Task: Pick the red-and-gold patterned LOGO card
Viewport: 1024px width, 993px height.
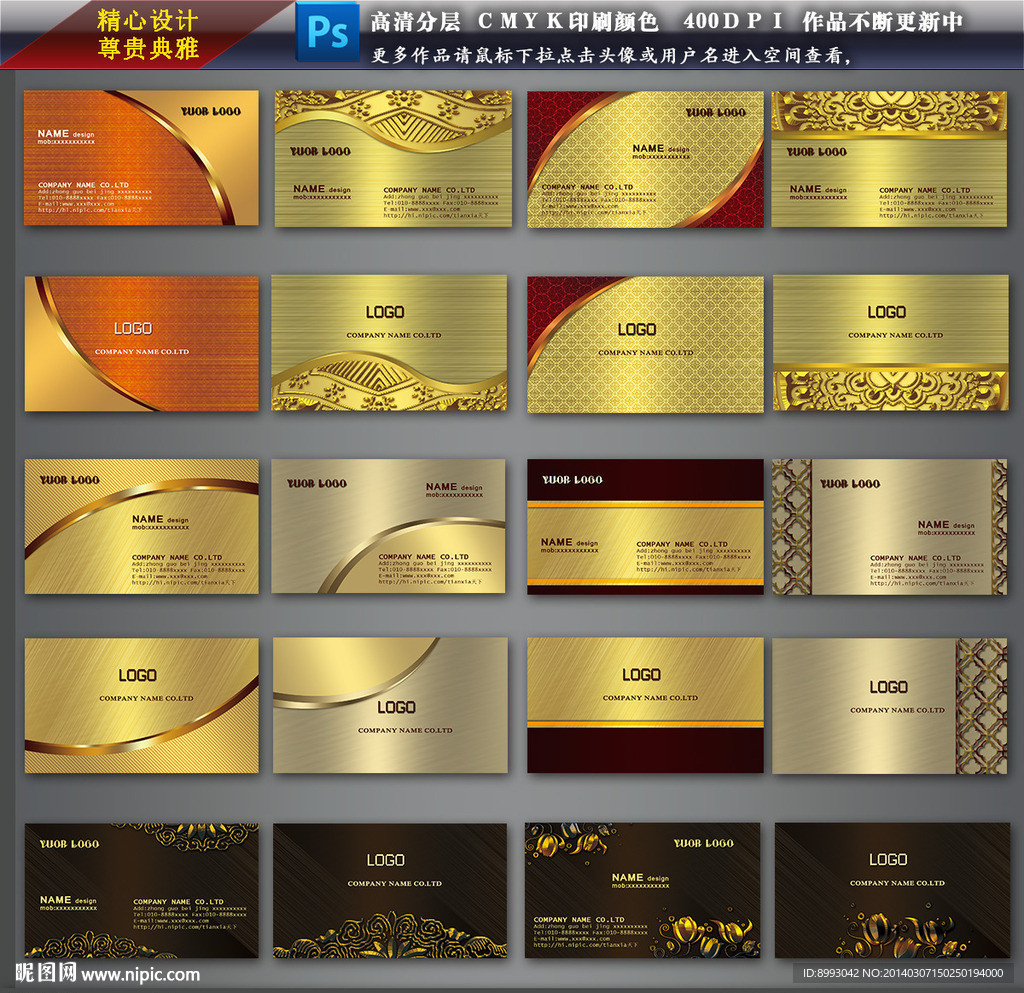Action: click(645, 343)
